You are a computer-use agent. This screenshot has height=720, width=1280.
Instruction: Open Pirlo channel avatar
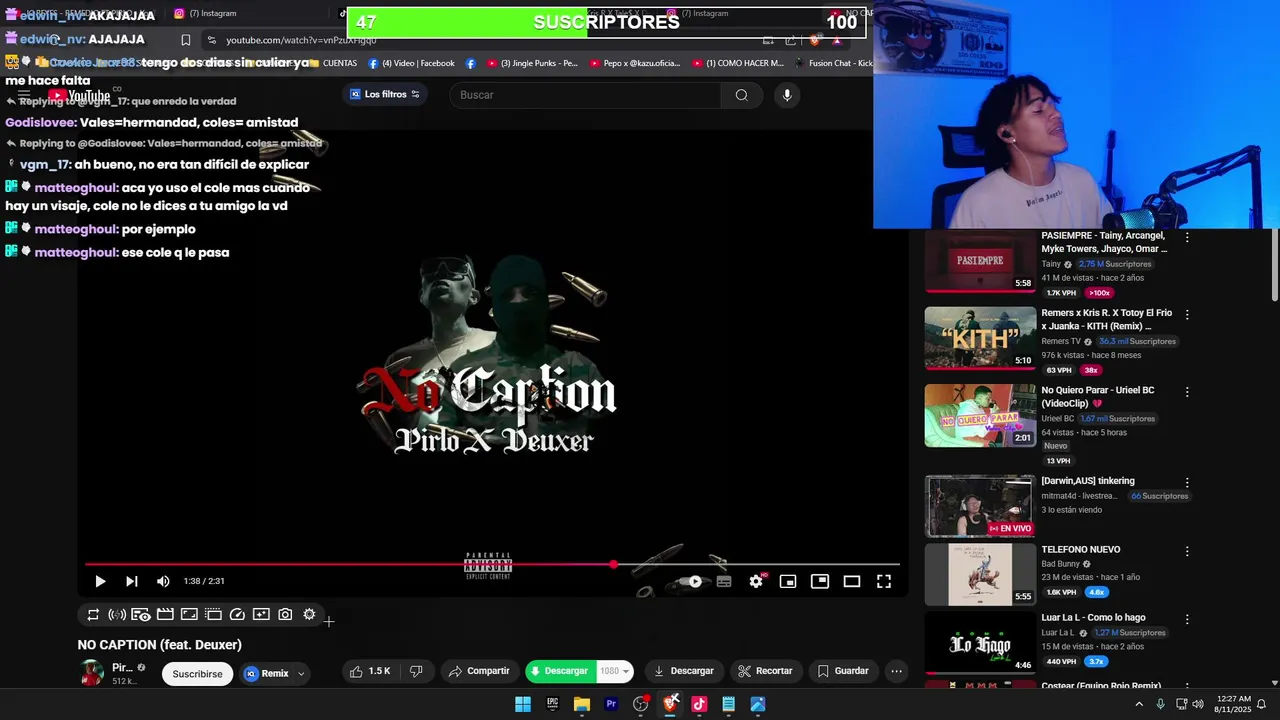91,673
